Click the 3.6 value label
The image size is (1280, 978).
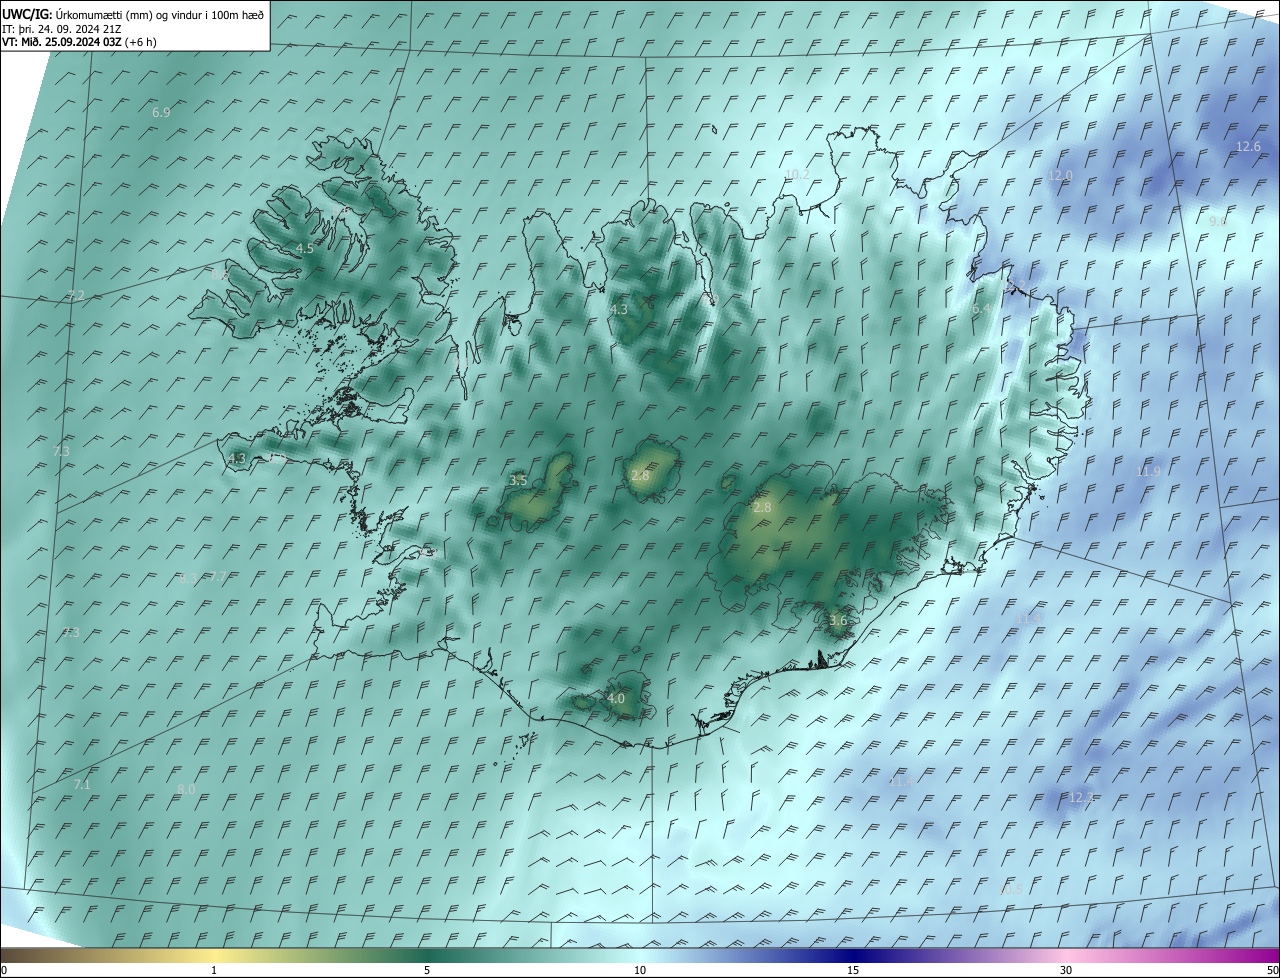coord(838,621)
